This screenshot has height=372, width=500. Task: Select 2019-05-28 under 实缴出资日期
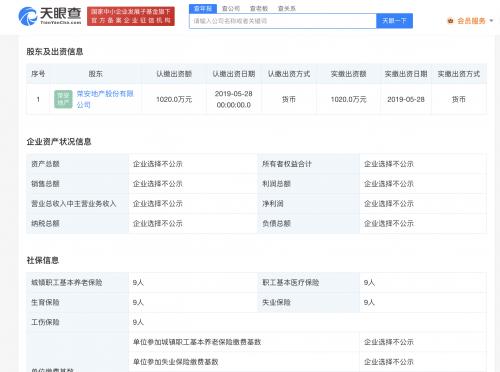click(406, 99)
